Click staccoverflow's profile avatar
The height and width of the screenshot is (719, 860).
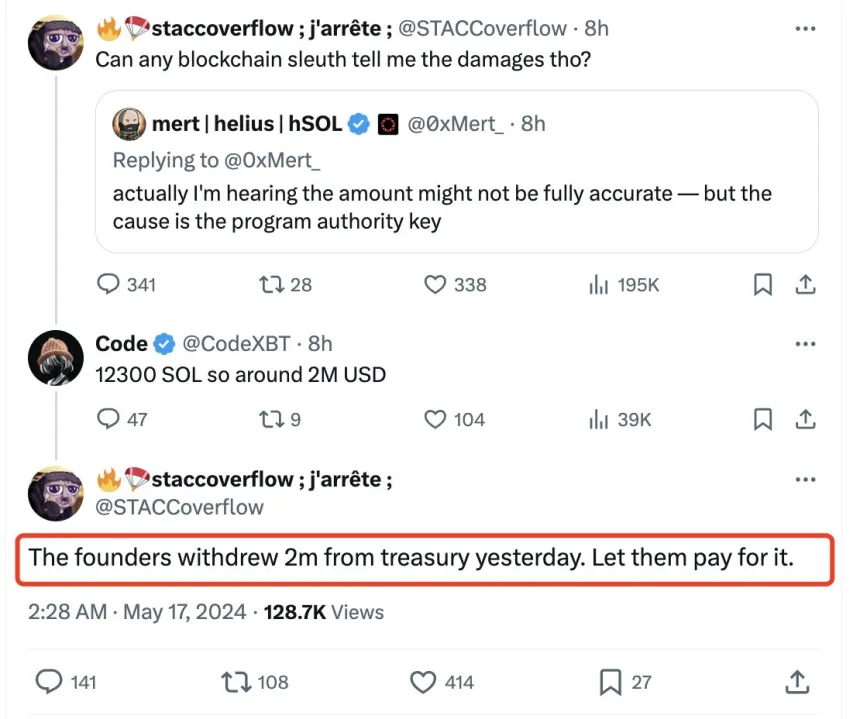tap(55, 42)
